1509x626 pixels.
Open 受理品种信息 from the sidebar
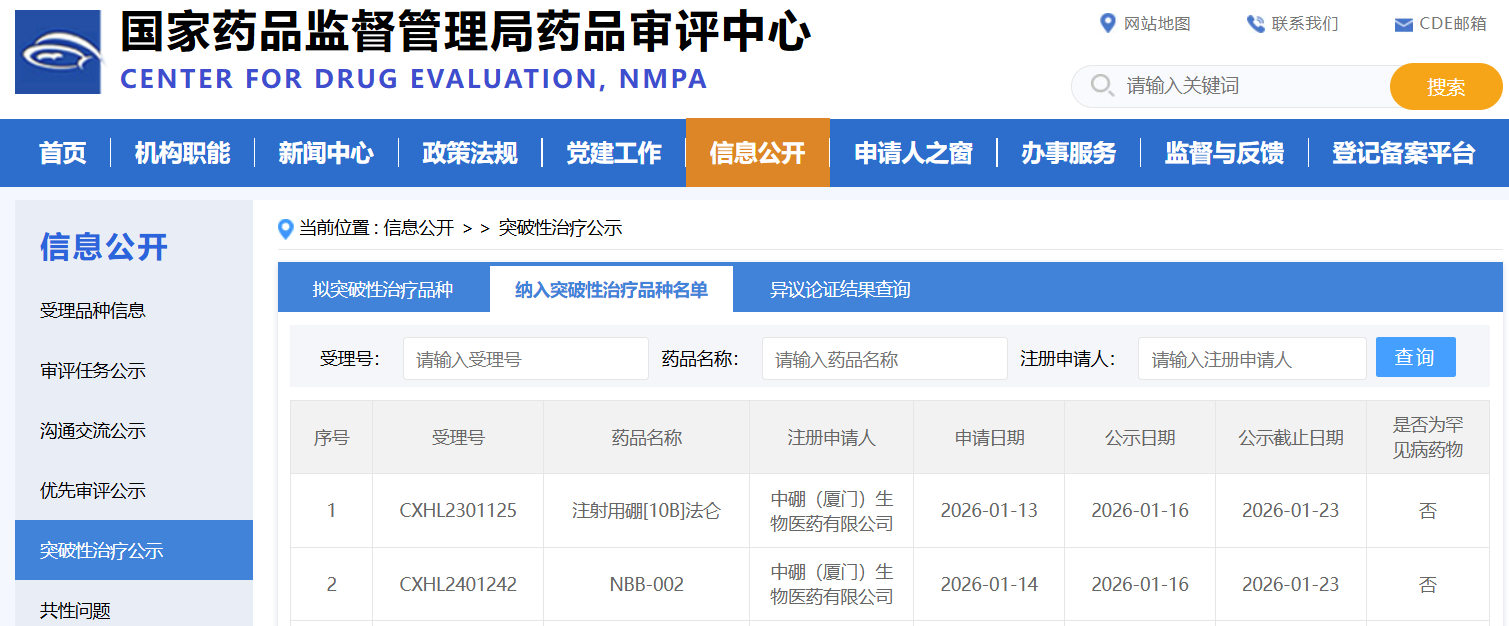click(92, 310)
